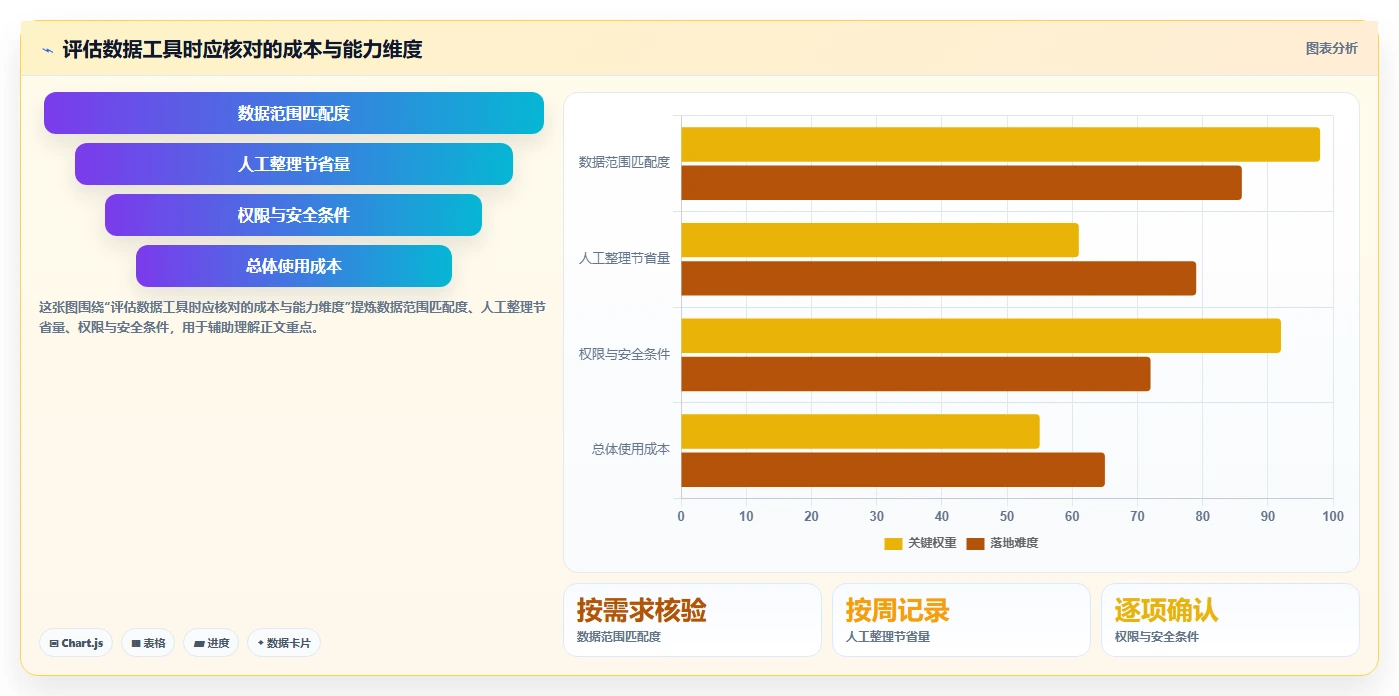Click the brown 落地难度 bar for 权限与安全条件
Viewport: 1399px width, 696px height.
click(916, 374)
